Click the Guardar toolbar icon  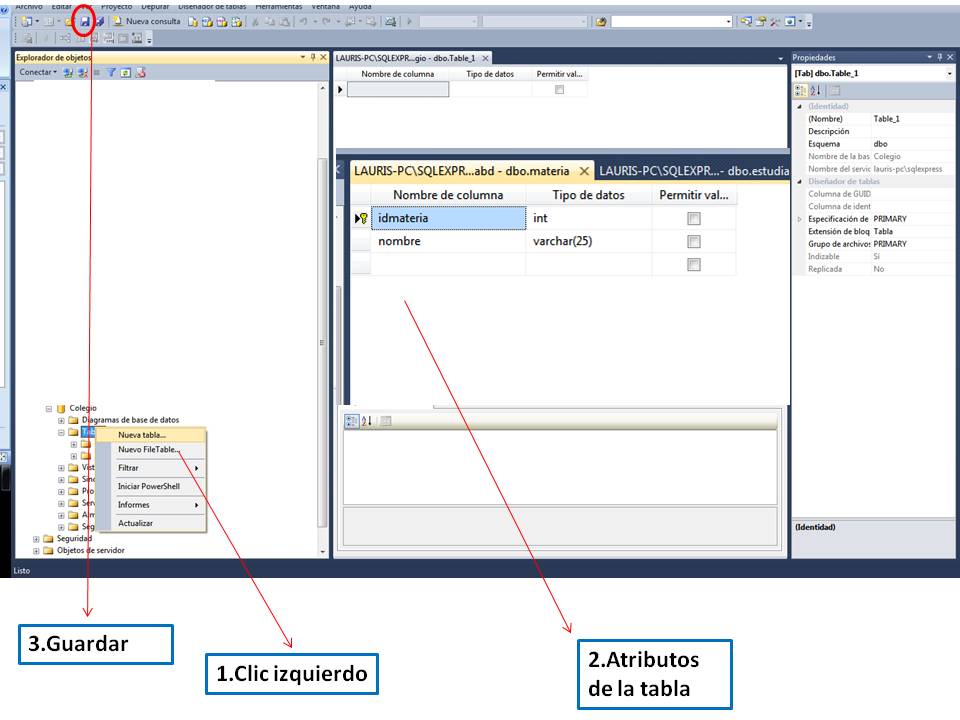click(x=85, y=21)
